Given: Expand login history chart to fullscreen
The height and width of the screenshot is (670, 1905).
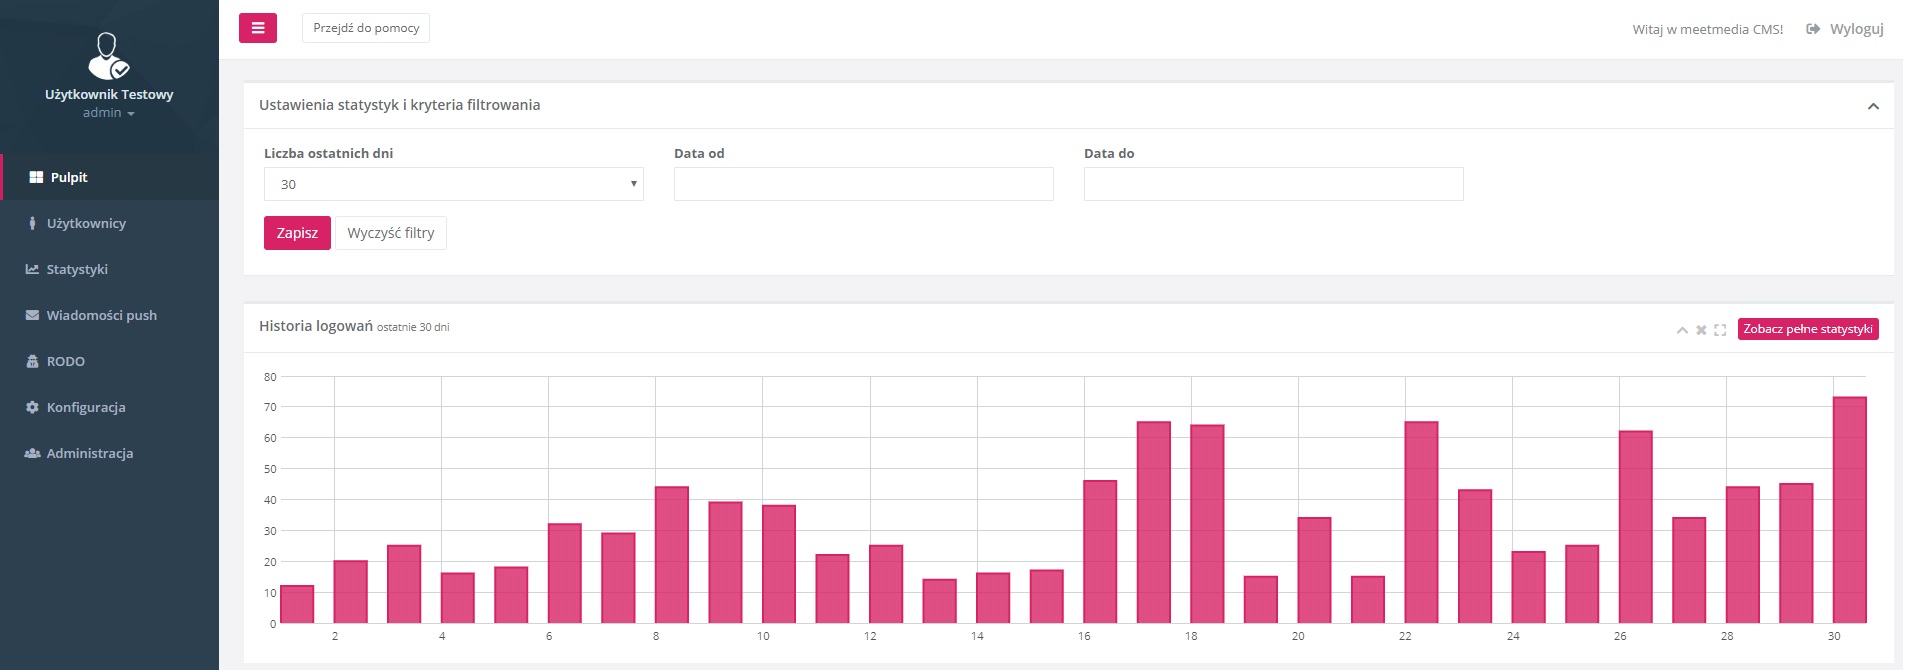Looking at the screenshot, I should [1720, 330].
